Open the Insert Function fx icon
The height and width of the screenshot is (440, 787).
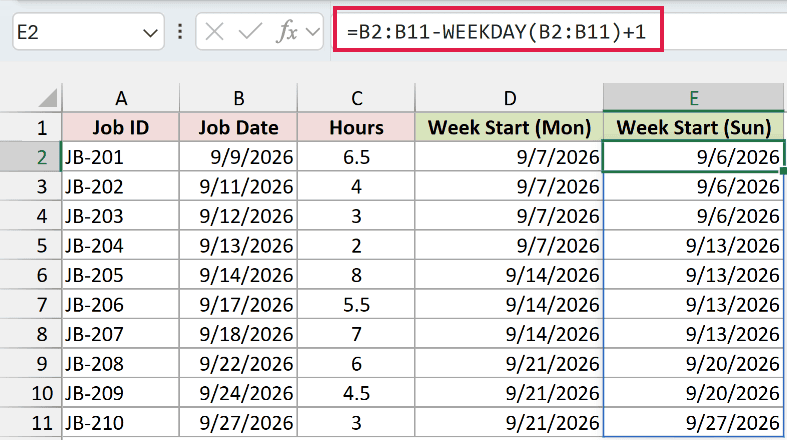(x=287, y=32)
